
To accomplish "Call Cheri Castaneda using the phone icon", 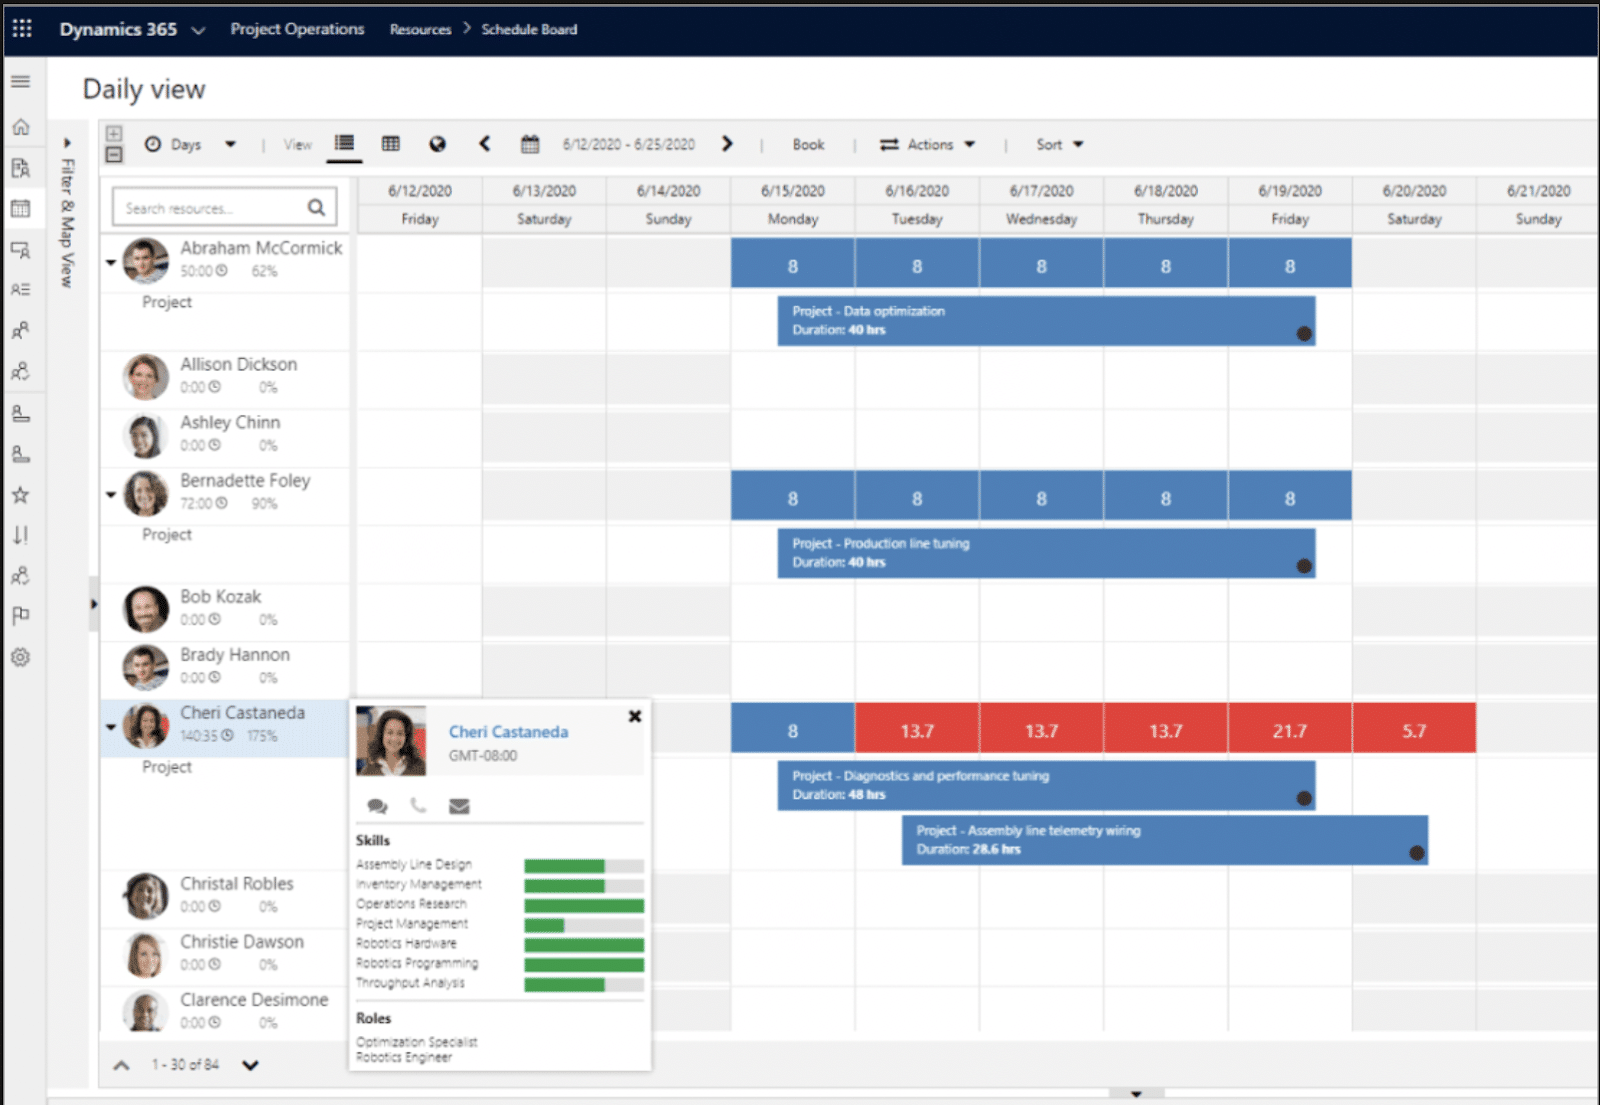I will pyautogui.click(x=418, y=805).
